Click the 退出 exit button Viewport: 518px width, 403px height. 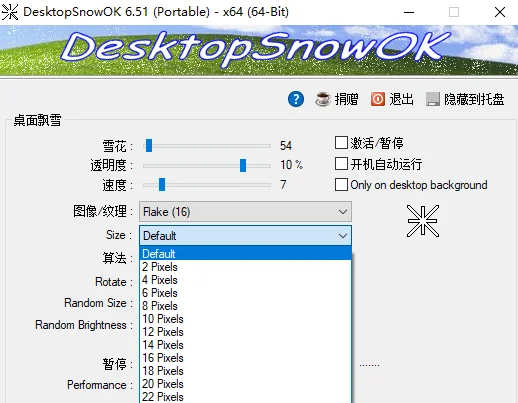click(x=392, y=99)
